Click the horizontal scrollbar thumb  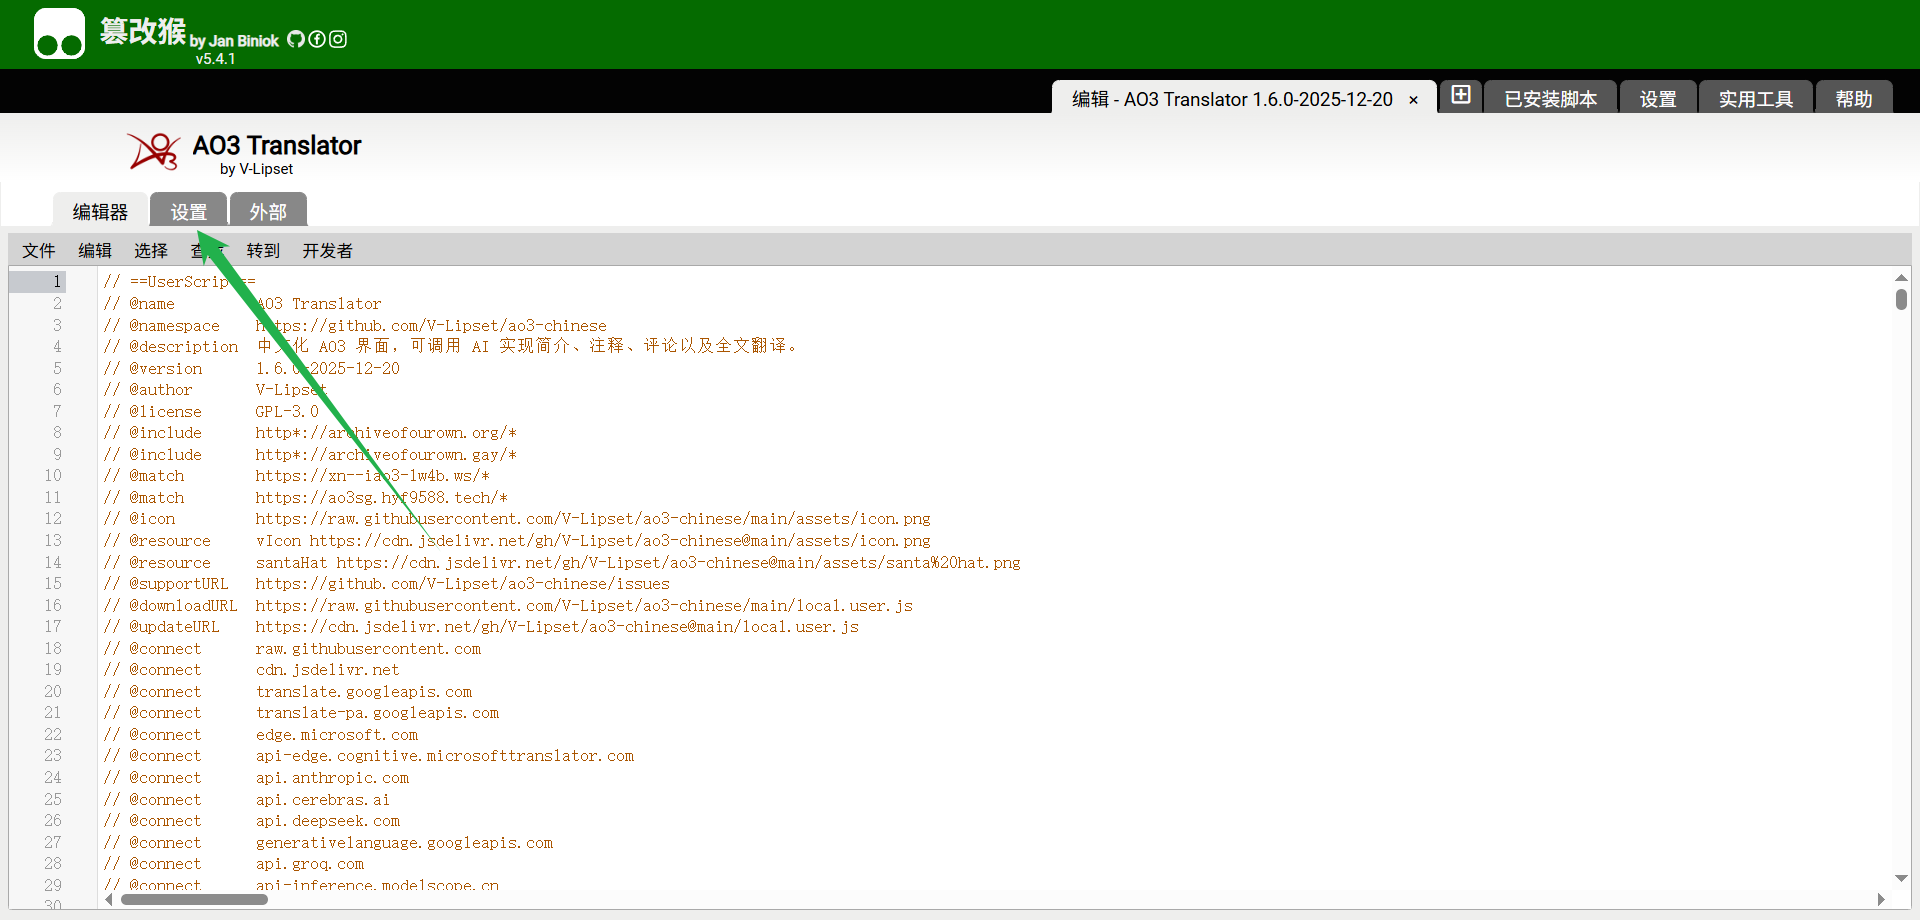[x=194, y=899]
